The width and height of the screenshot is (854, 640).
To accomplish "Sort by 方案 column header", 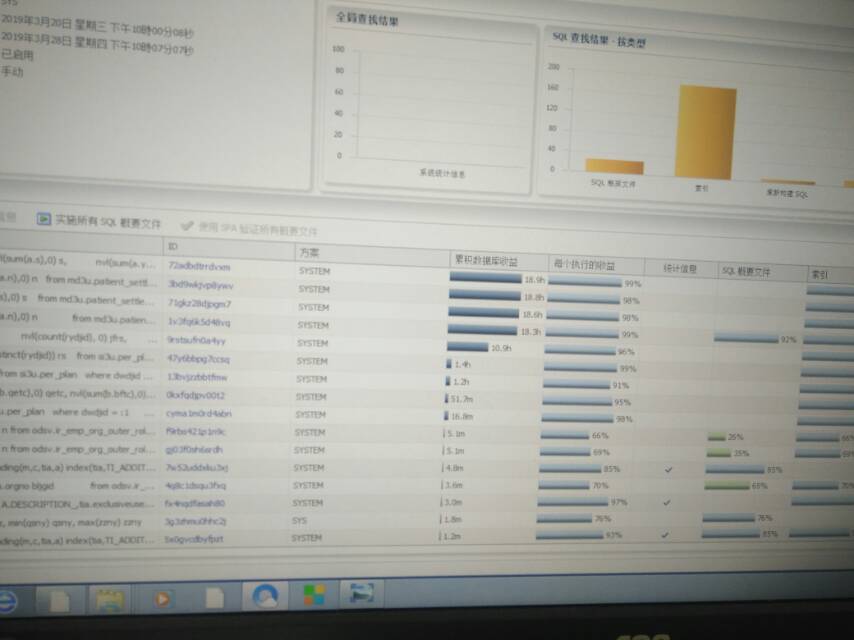I will [310, 252].
